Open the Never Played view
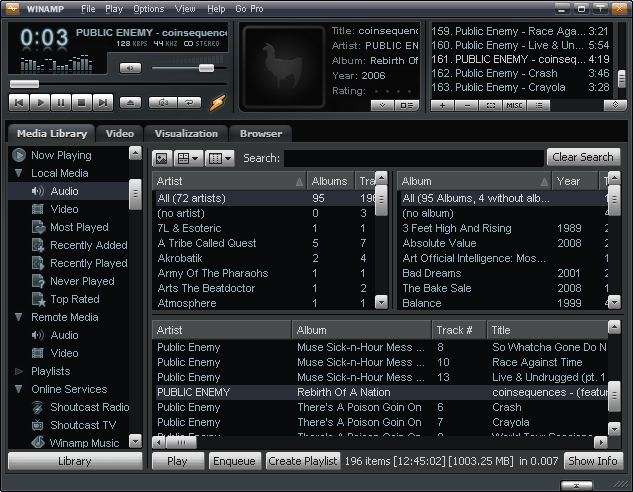Screen dimensions: 633x492 (82, 281)
